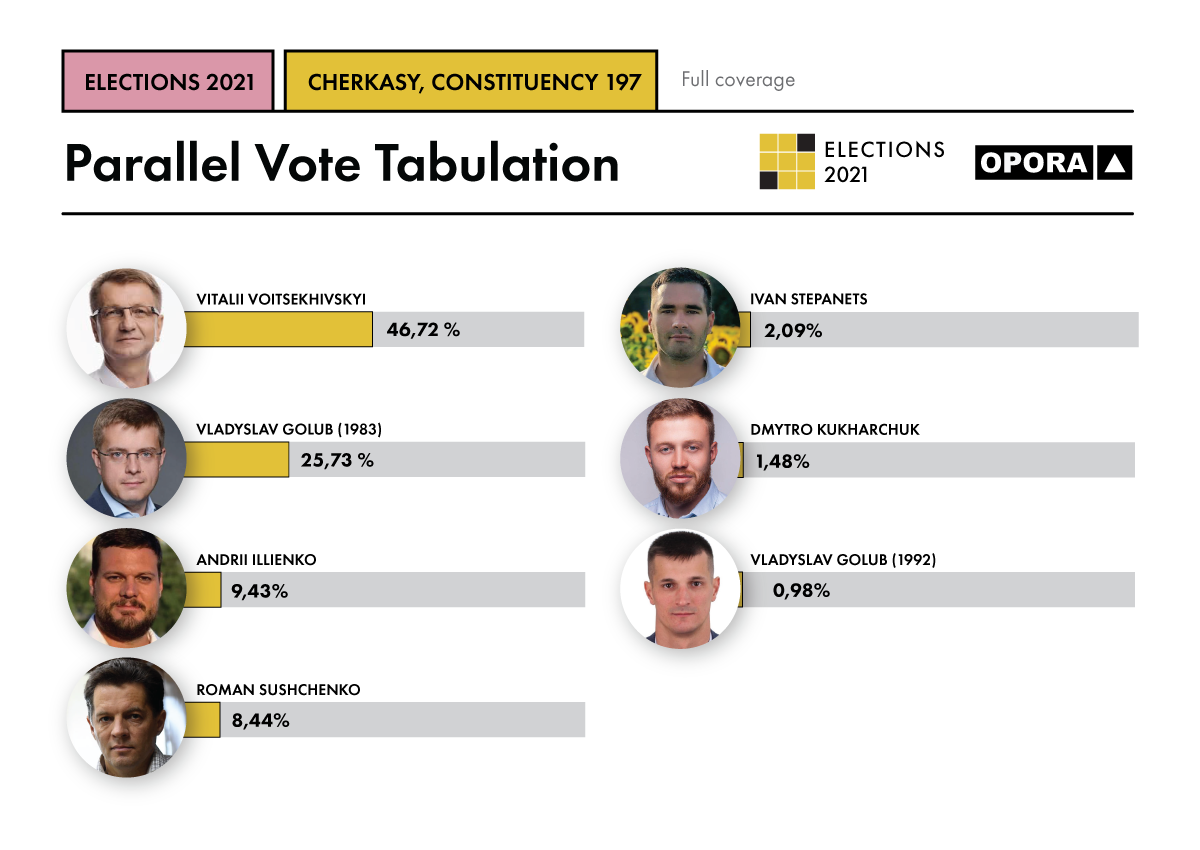The width and height of the screenshot is (1200, 850).
Task: Click Andrii Illienko's portrait photo
Action: pos(126,588)
